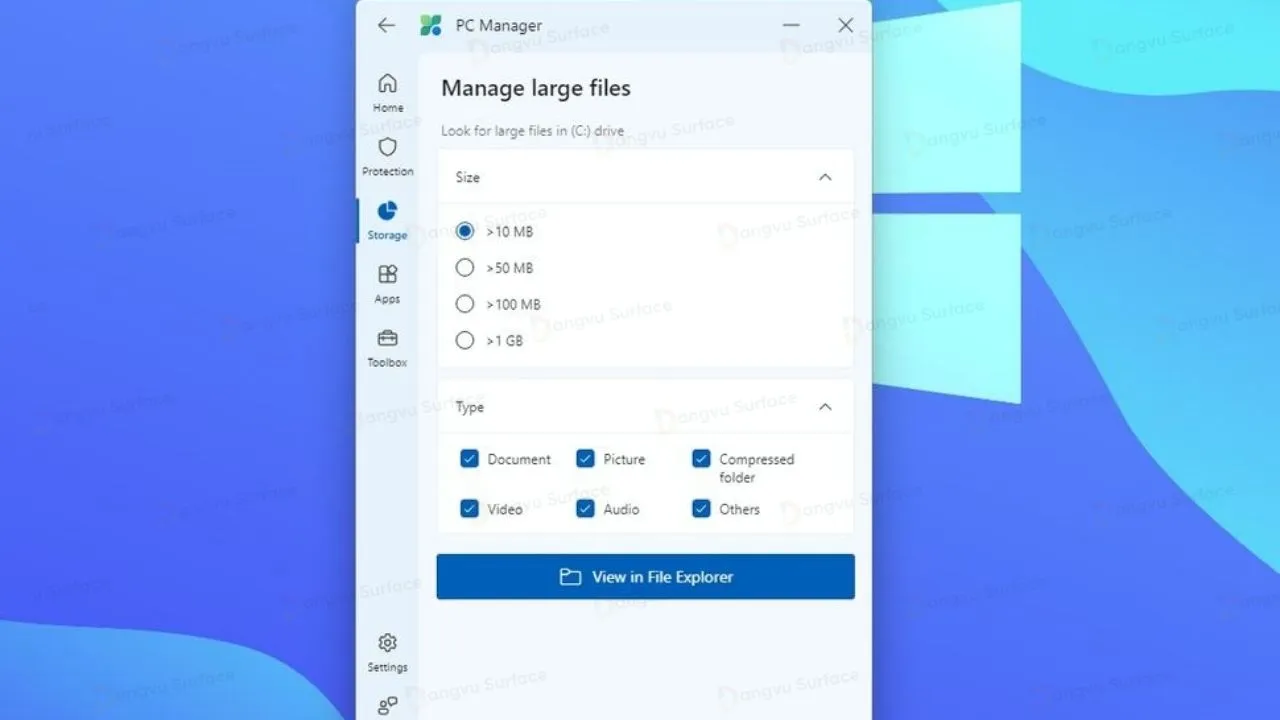The height and width of the screenshot is (720, 1280).
Task: Uncheck the Audio file type
Action: click(585, 509)
